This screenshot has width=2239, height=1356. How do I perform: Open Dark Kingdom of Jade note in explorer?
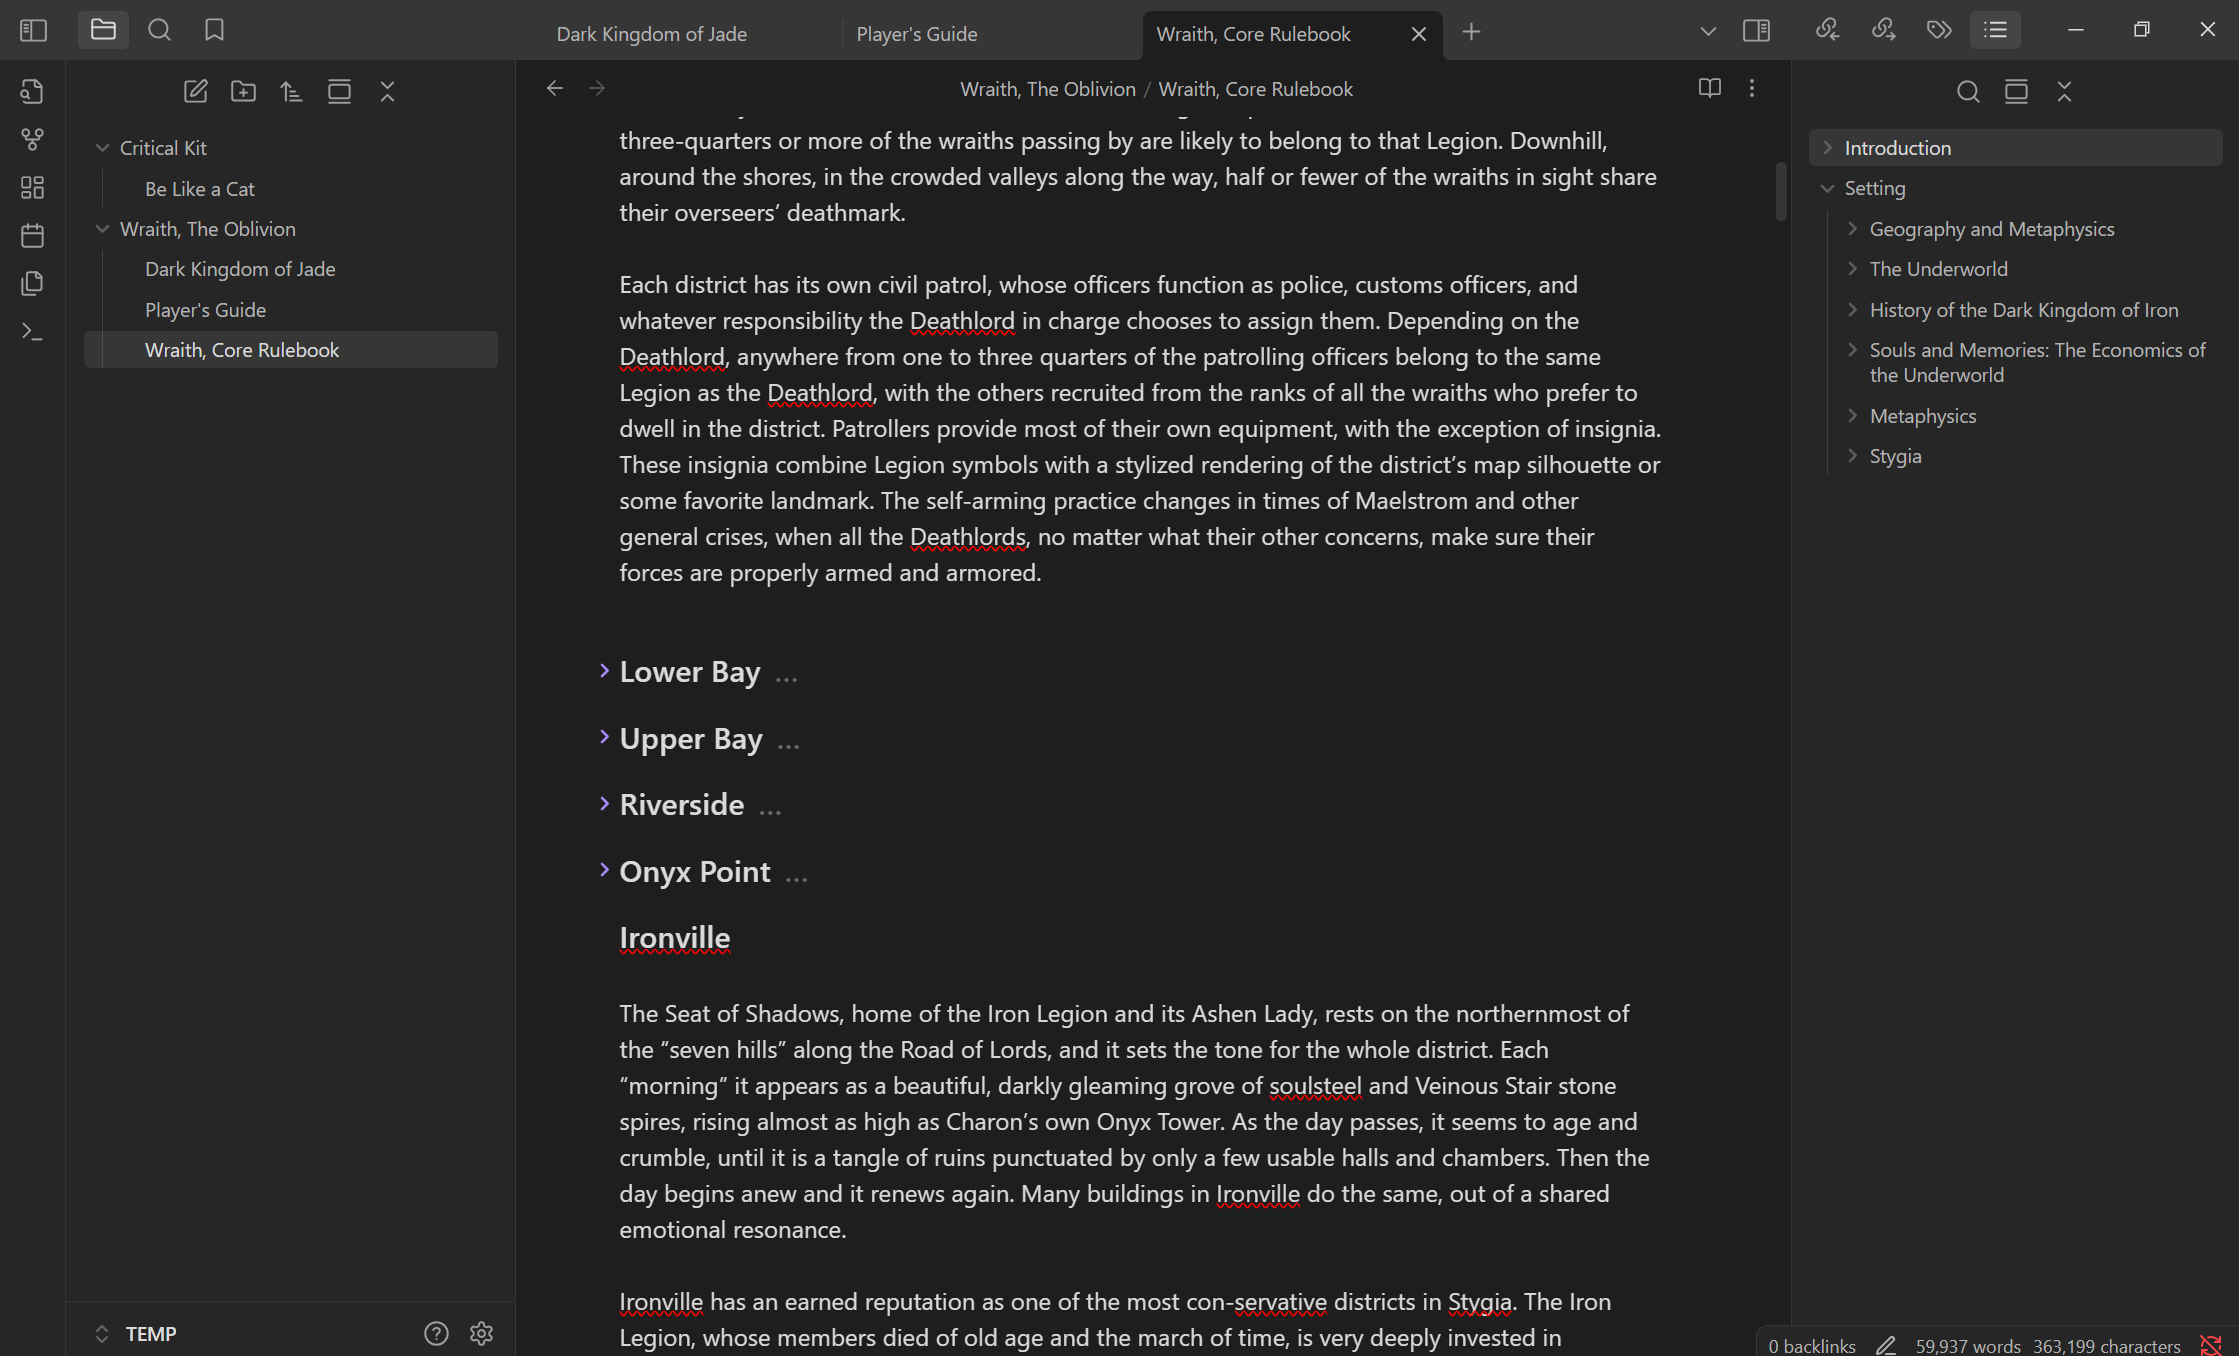240,269
